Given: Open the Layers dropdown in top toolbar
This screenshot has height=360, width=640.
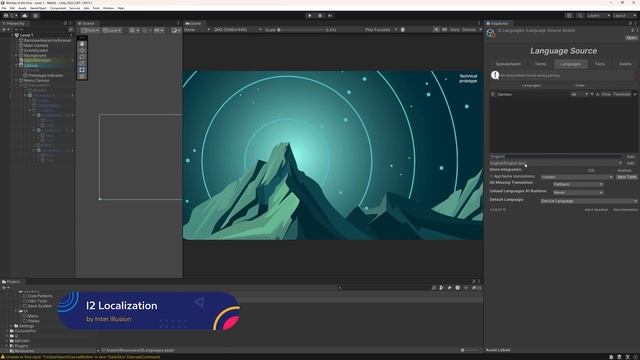Looking at the screenshot, I should [598, 16].
